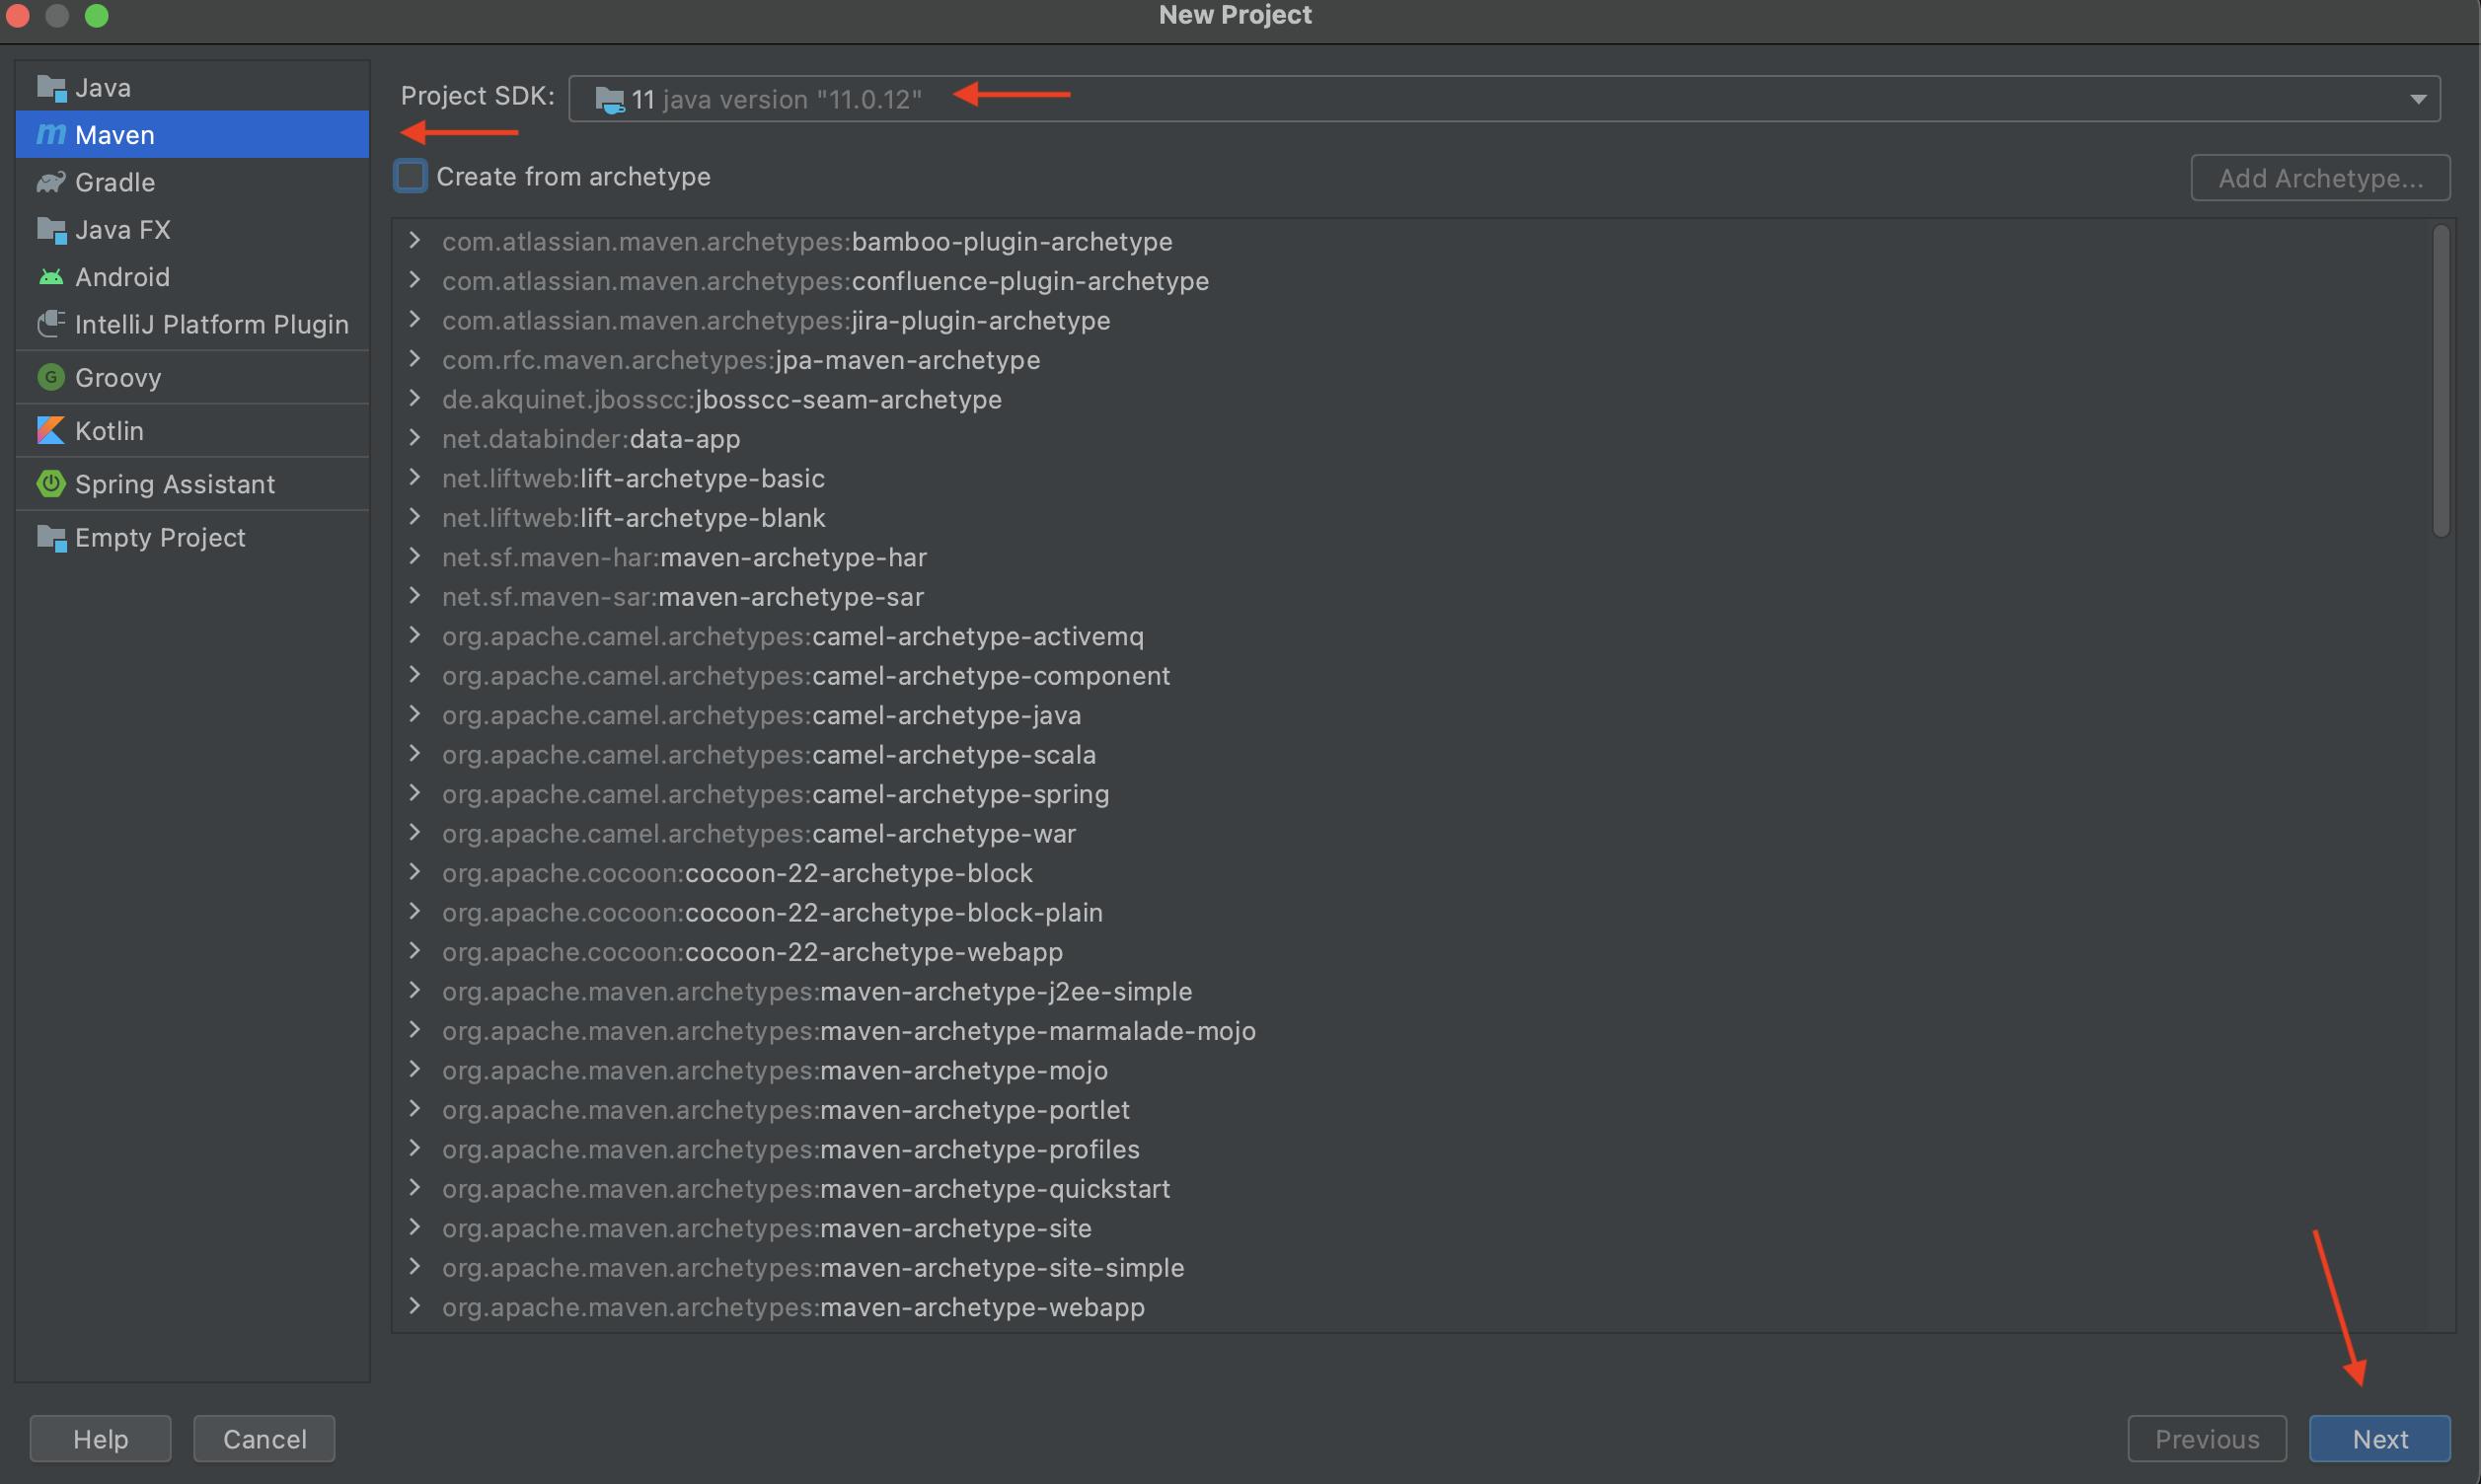Expand the jbosscc-seam-archetype node

[x=414, y=399]
